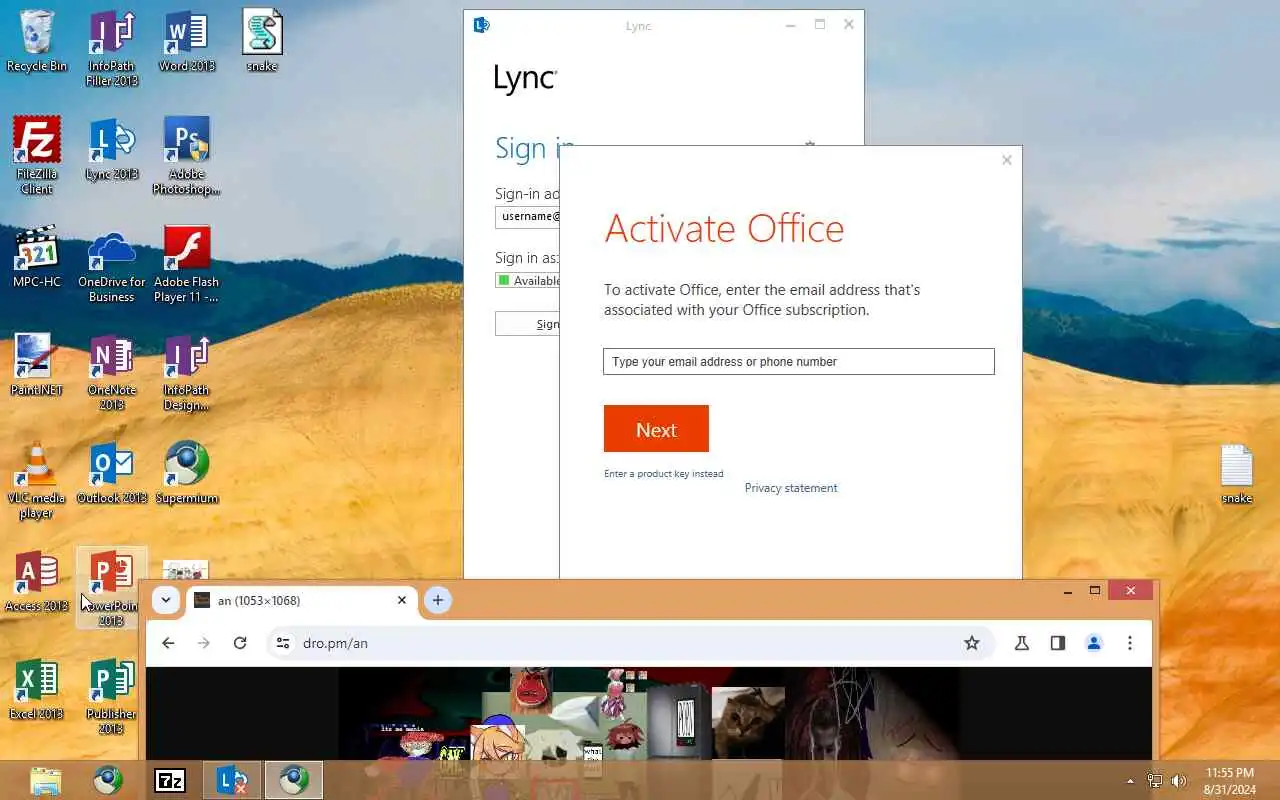The height and width of the screenshot is (800, 1280).
Task: Expand browser tab search dropdown
Action: (166, 600)
